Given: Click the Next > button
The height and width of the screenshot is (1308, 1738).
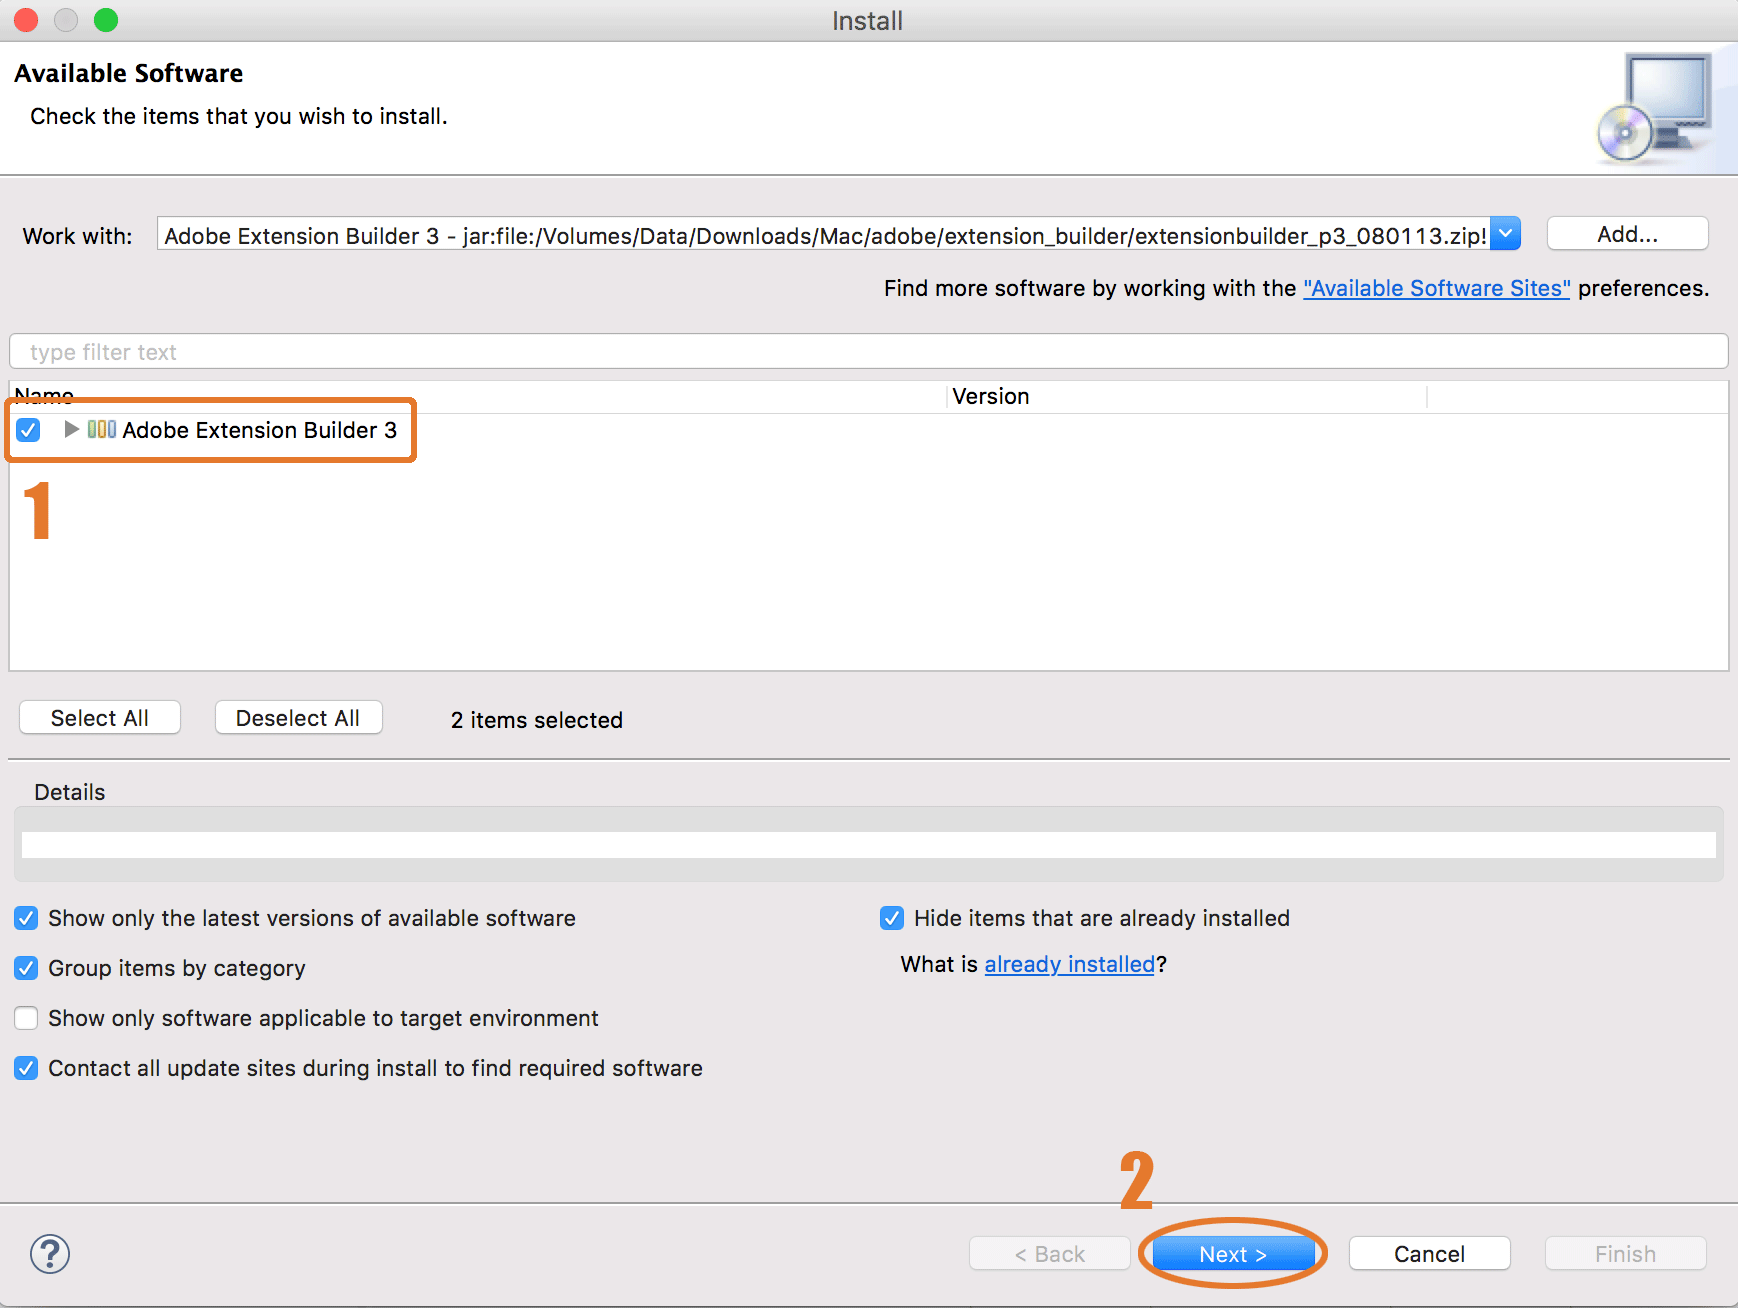Looking at the screenshot, I should [x=1233, y=1254].
